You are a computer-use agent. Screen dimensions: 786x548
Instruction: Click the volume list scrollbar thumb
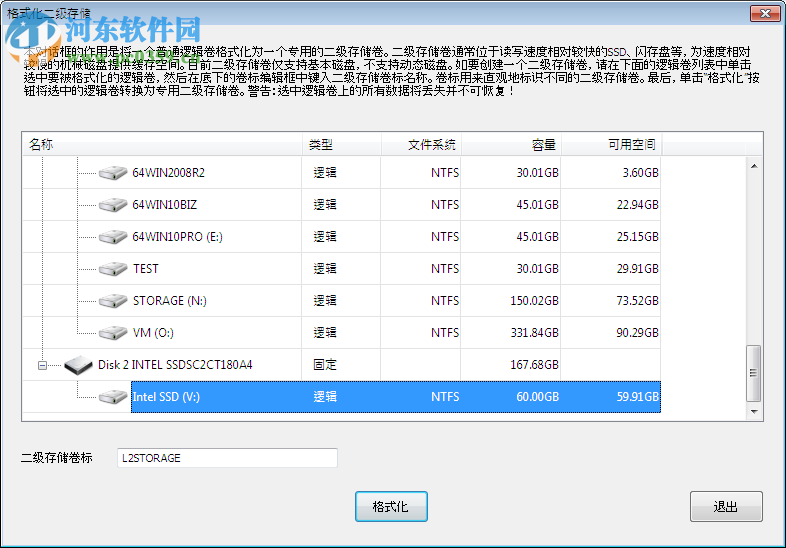coord(753,373)
